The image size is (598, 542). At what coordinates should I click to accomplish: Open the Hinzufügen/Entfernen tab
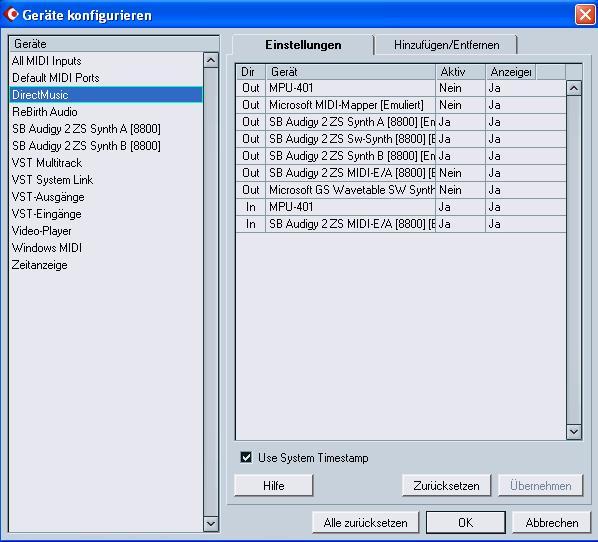click(x=446, y=45)
